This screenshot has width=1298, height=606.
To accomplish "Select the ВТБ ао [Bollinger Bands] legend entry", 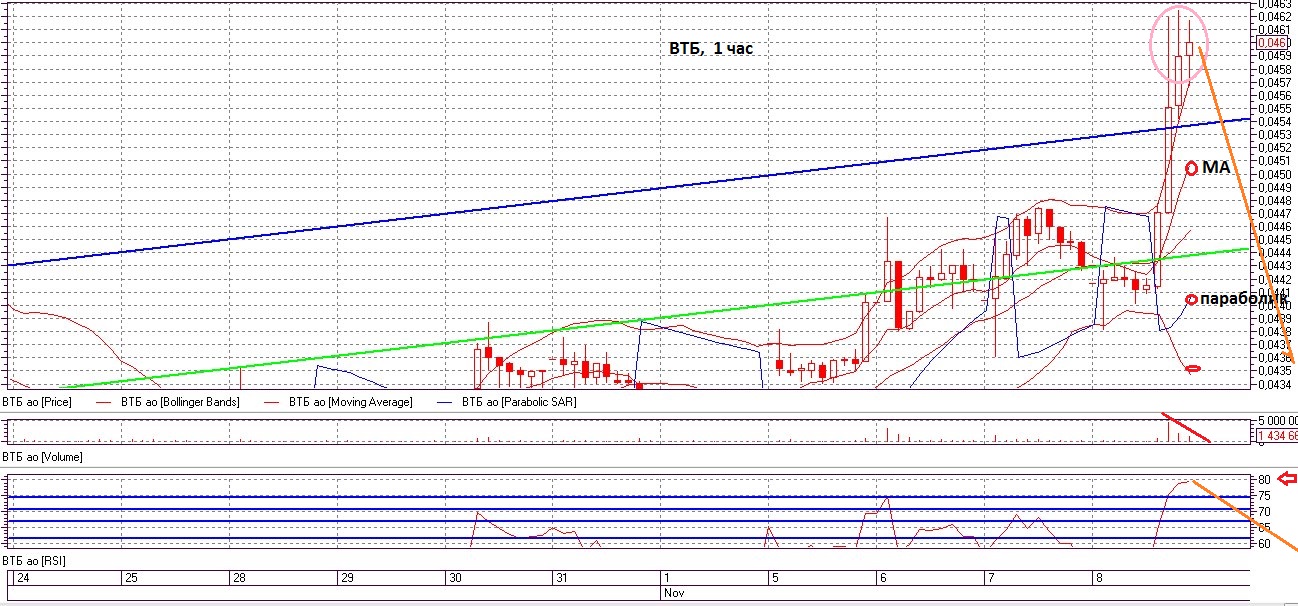I will [x=180, y=402].
